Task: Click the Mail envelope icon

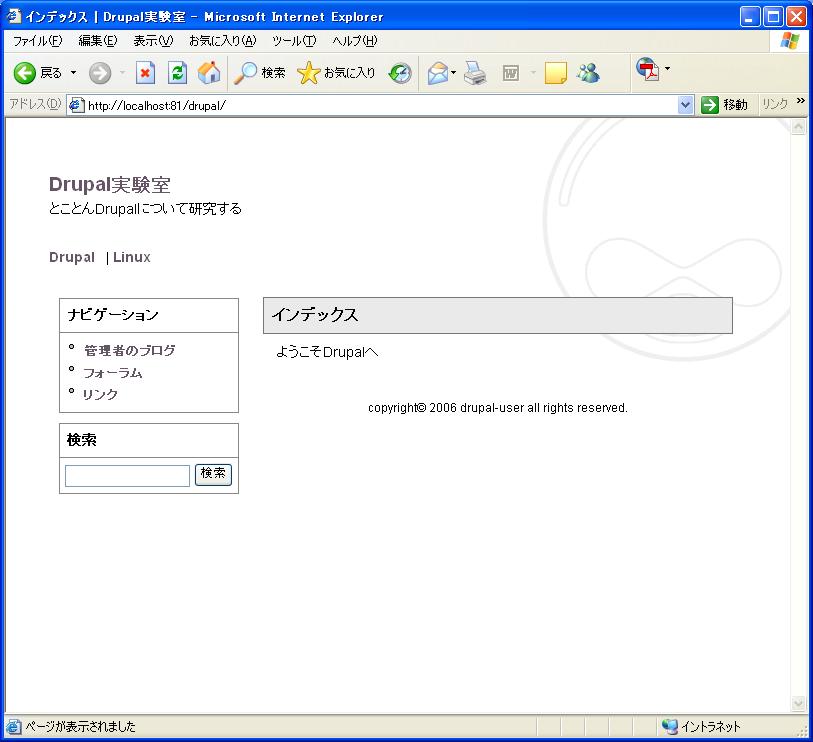Action: coord(438,73)
